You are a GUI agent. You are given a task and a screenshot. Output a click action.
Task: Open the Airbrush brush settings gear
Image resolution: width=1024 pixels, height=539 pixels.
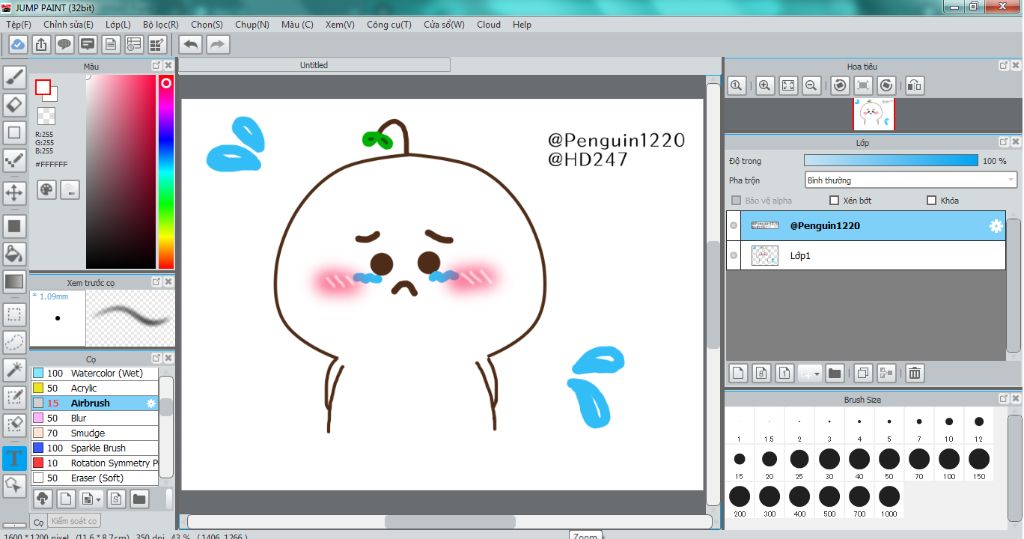pyautogui.click(x=151, y=403)
